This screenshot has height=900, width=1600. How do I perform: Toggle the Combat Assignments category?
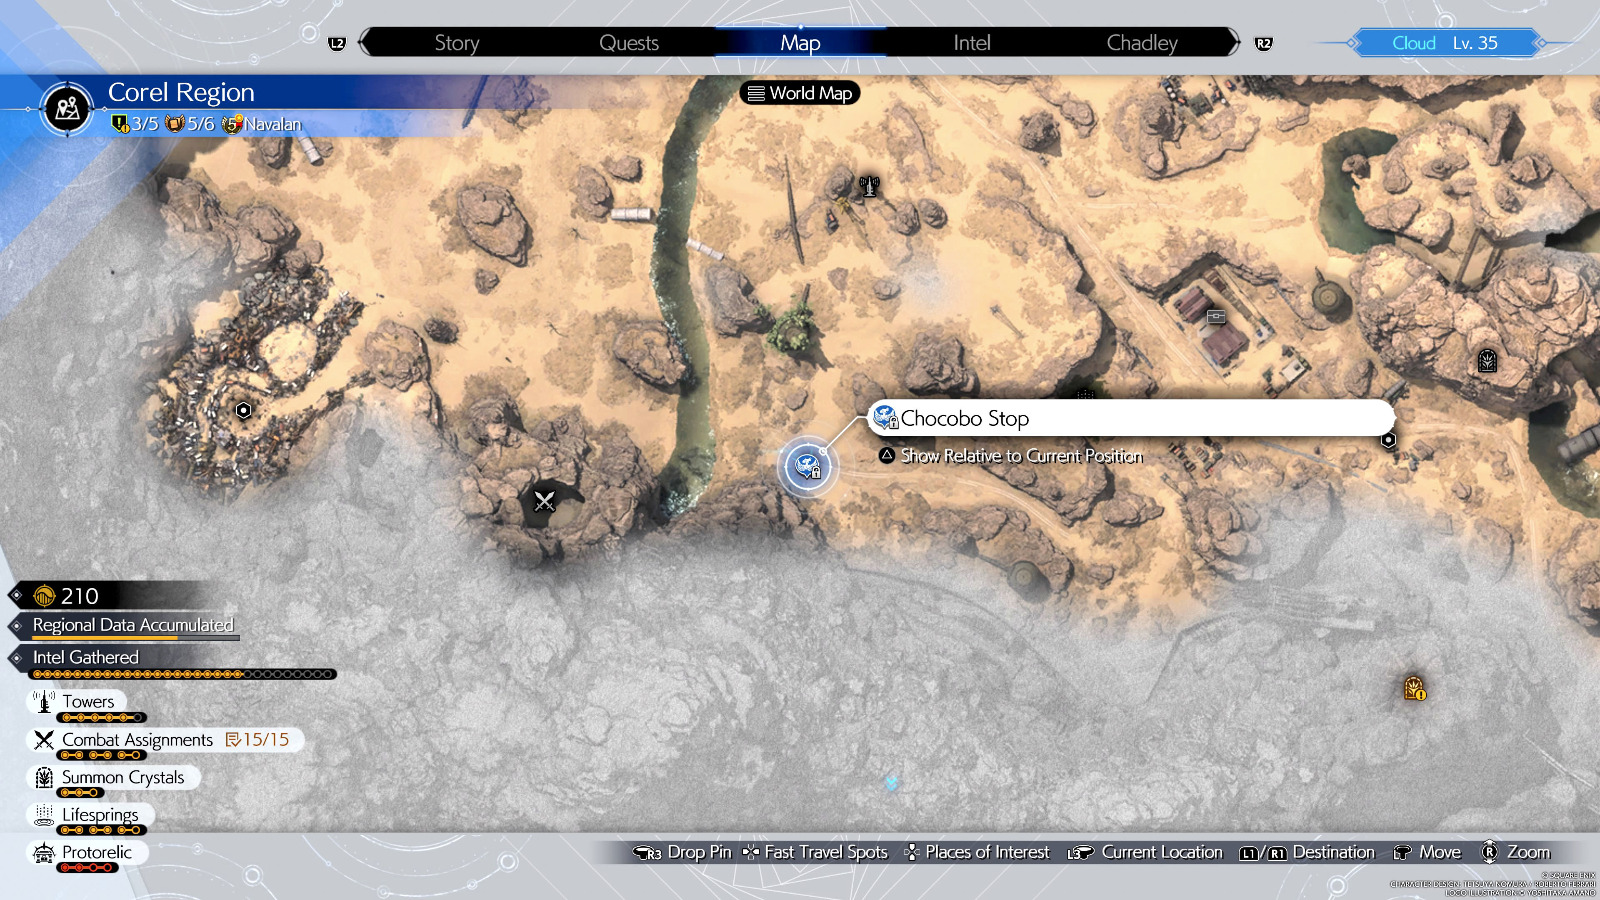tap(138, 740)
